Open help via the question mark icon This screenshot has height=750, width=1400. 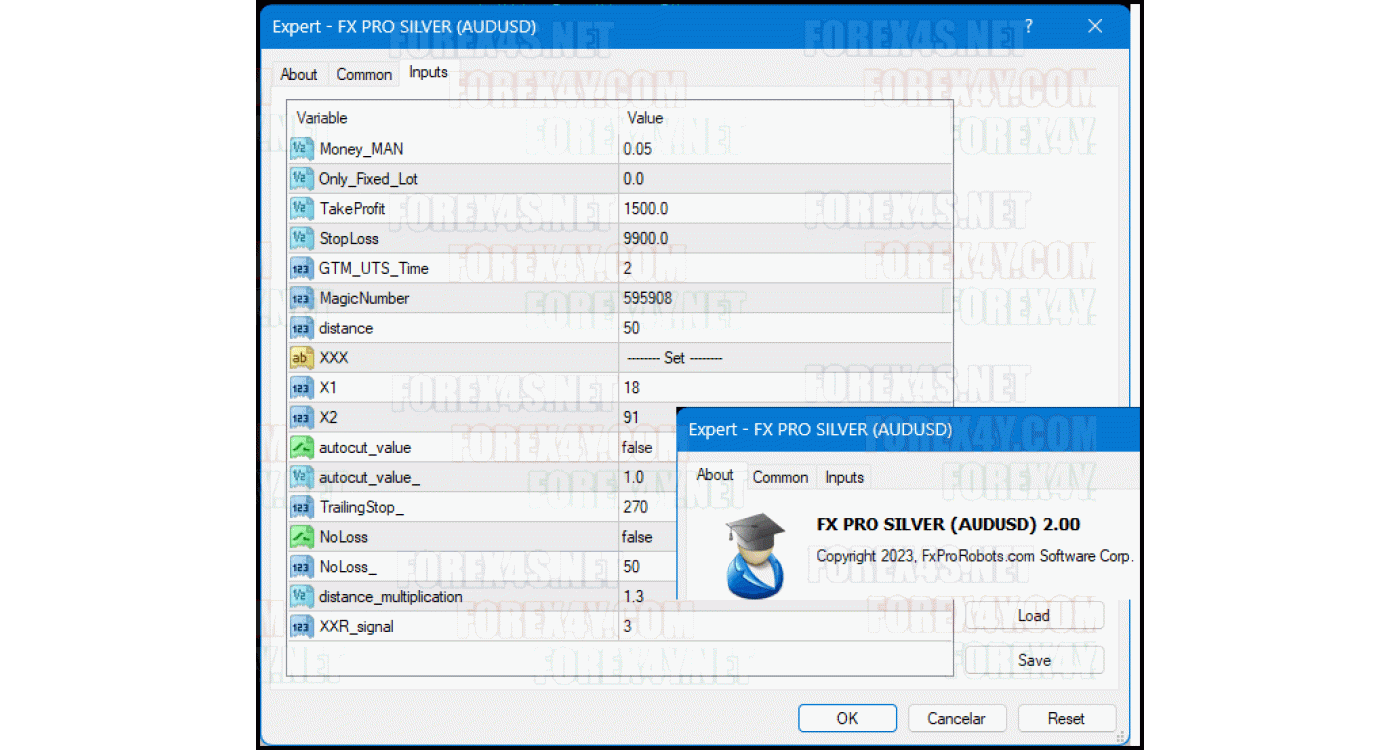coord(1029,27)
